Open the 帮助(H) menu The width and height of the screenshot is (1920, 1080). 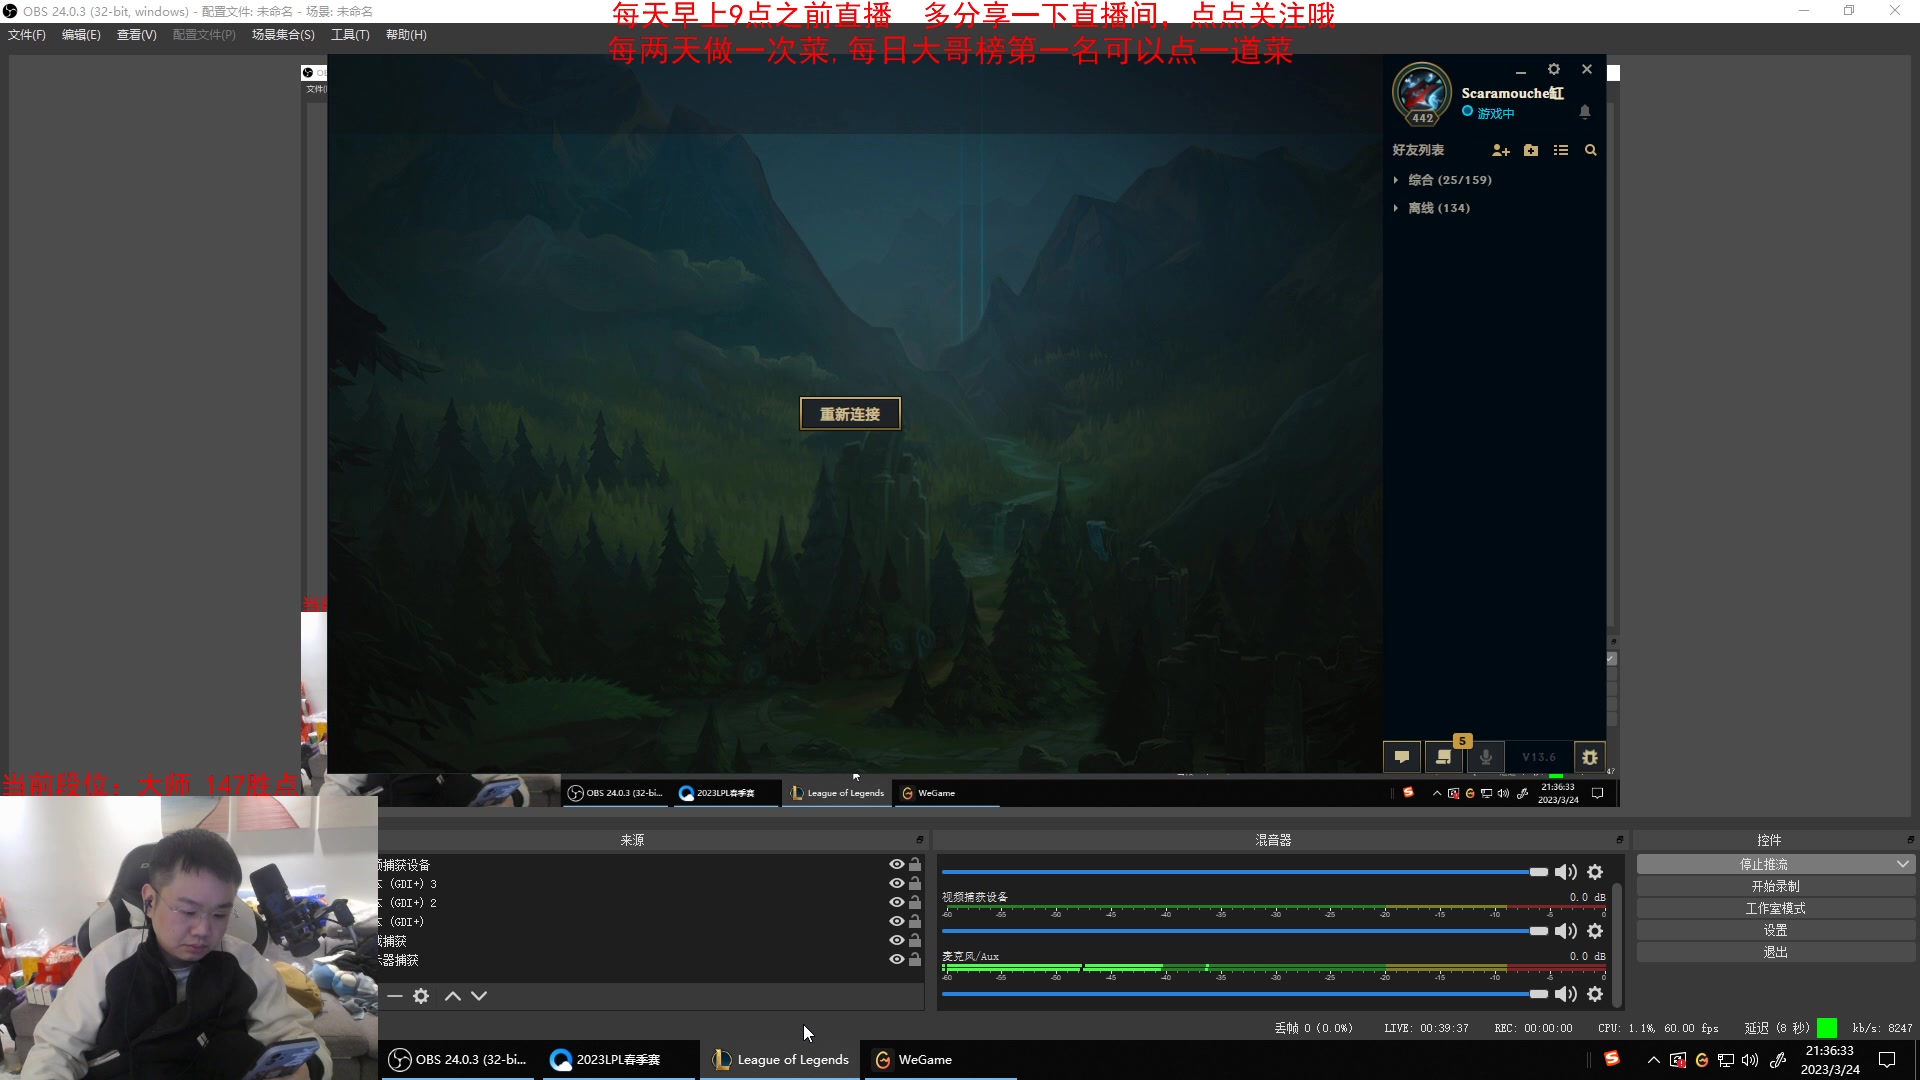406,35
